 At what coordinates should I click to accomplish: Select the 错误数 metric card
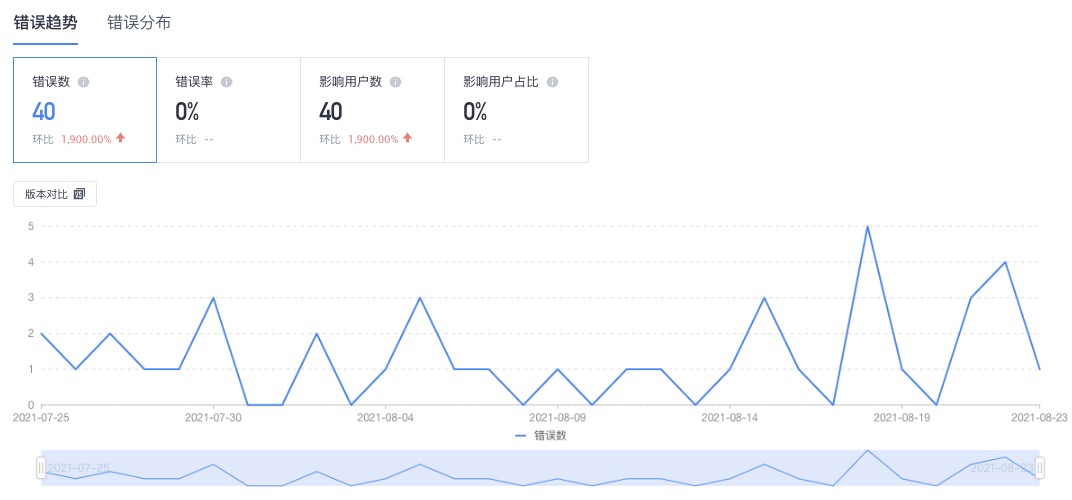[85, 110]
